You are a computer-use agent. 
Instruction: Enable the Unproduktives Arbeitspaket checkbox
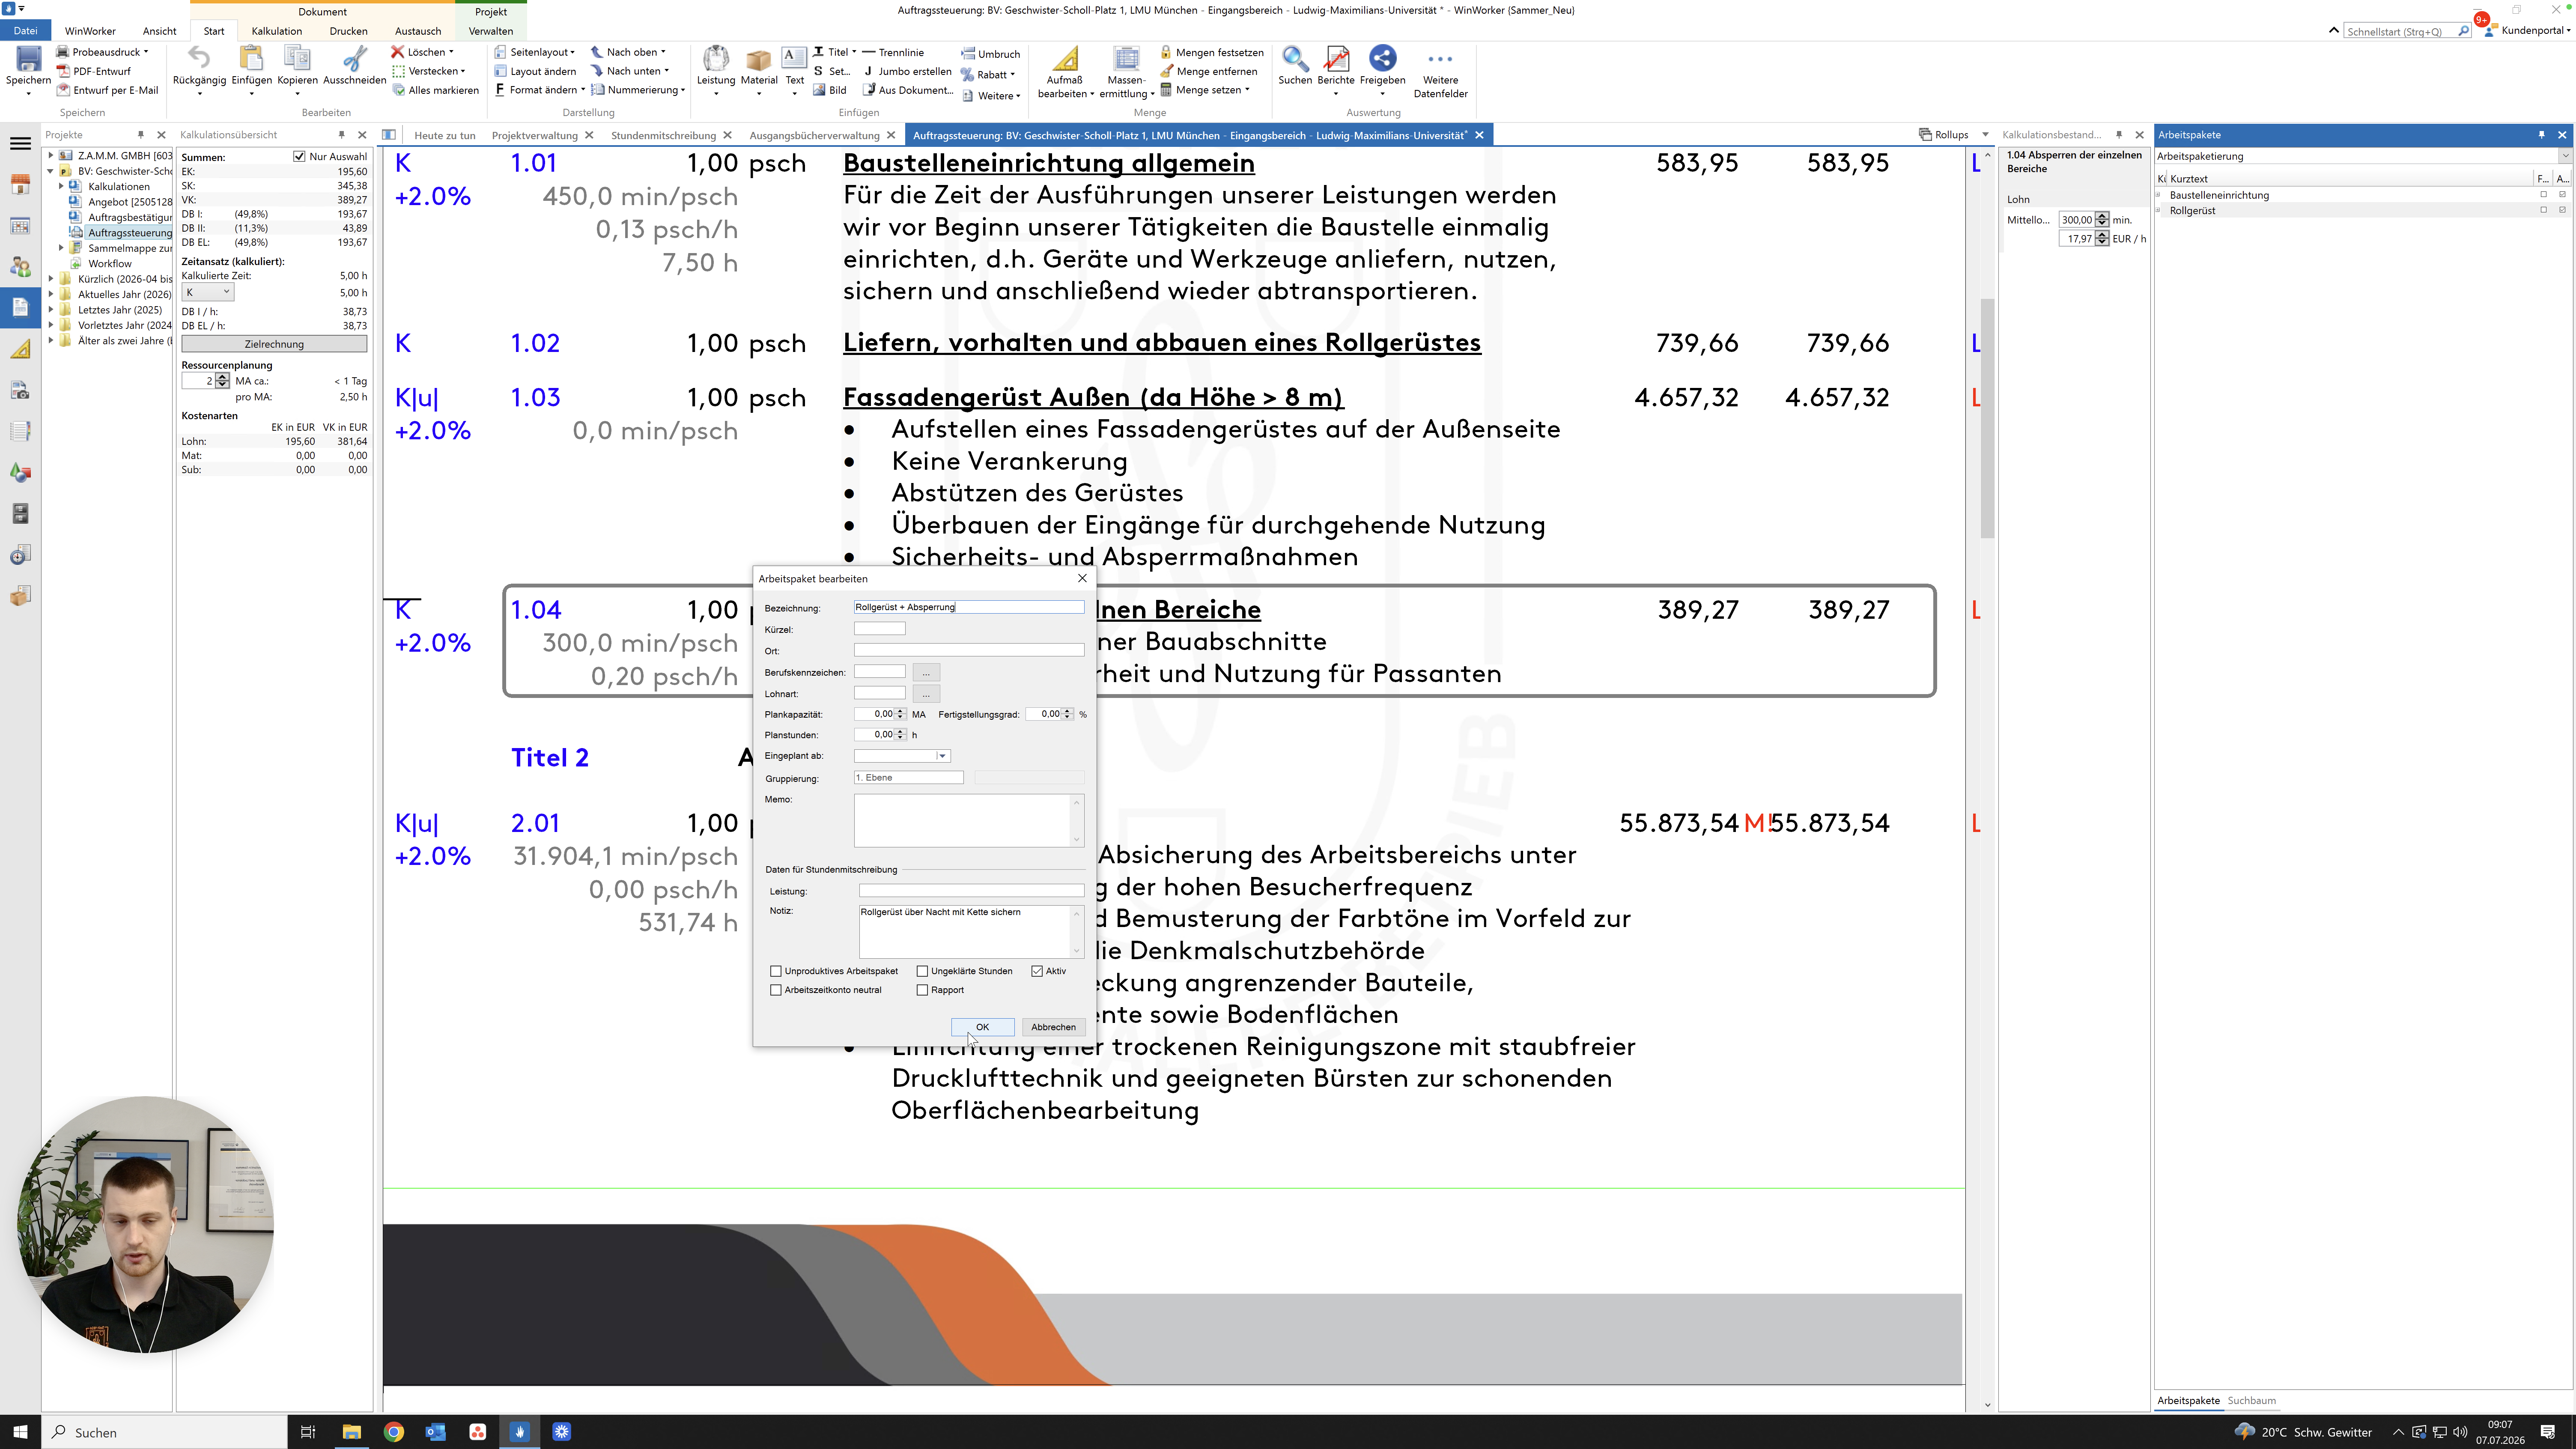click(776, 971)
